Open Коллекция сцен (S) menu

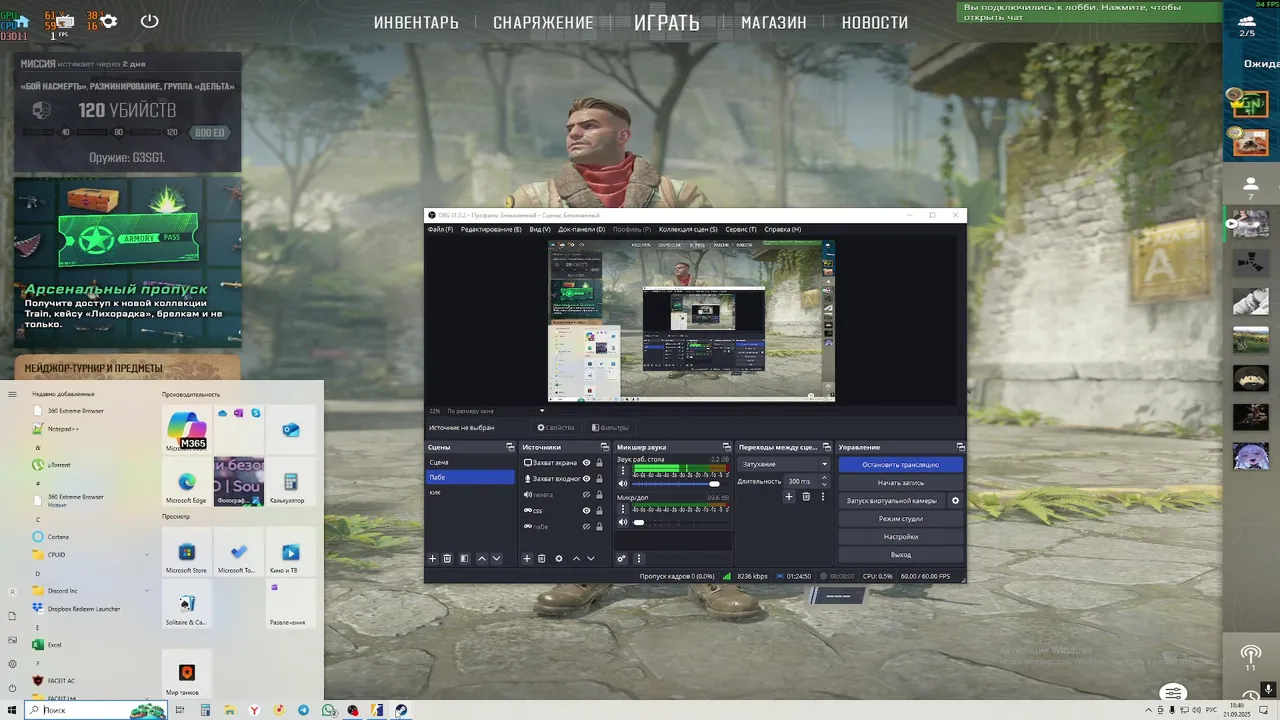(x=688, y=229)
